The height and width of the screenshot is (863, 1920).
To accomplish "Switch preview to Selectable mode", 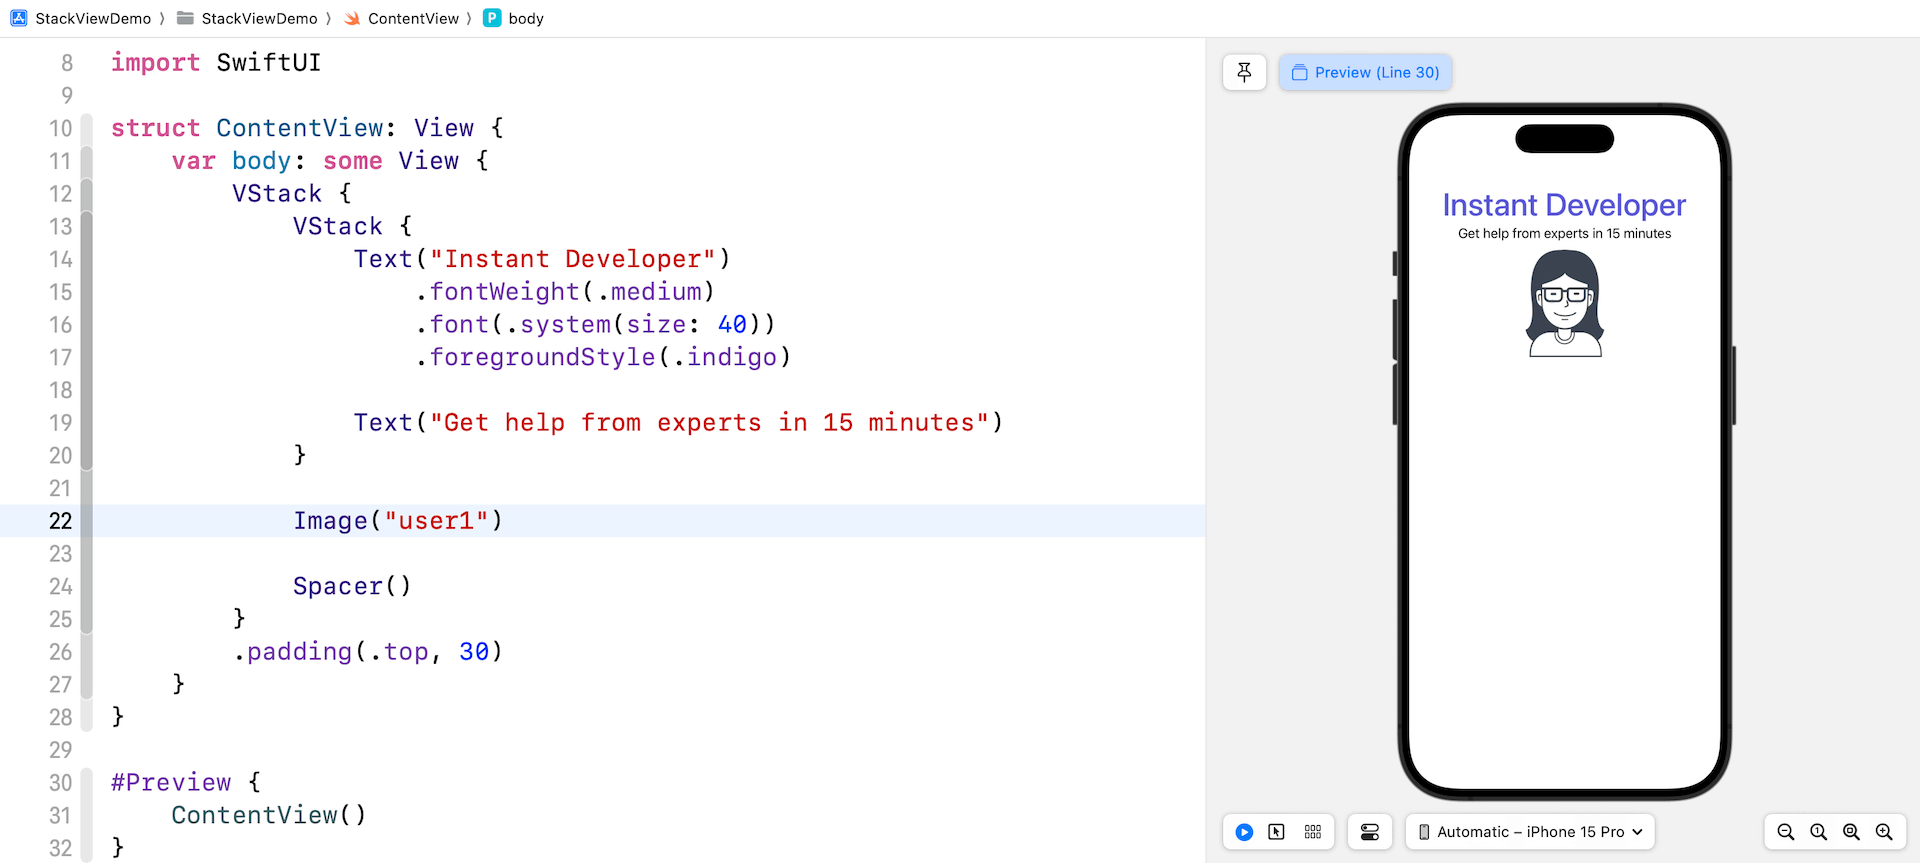I will click(1277, 832).
